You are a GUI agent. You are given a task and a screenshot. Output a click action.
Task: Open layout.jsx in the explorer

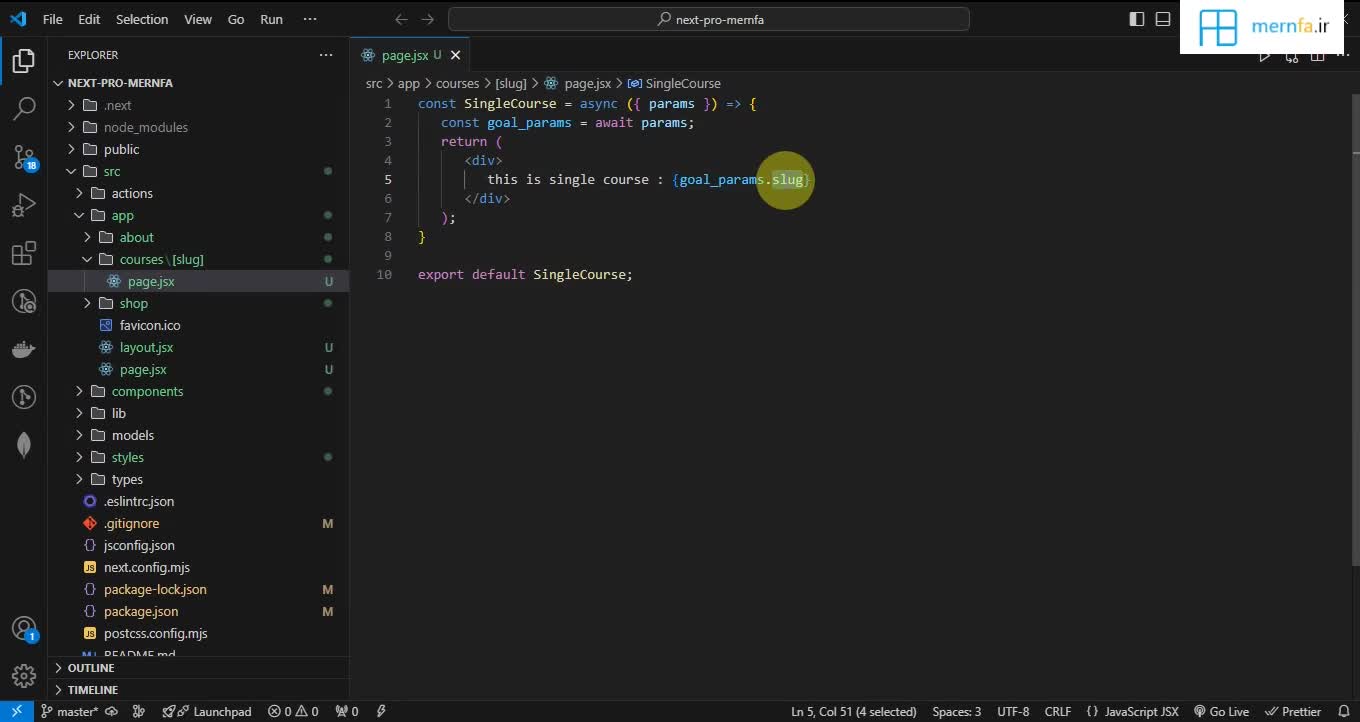(x=146, y=347)
